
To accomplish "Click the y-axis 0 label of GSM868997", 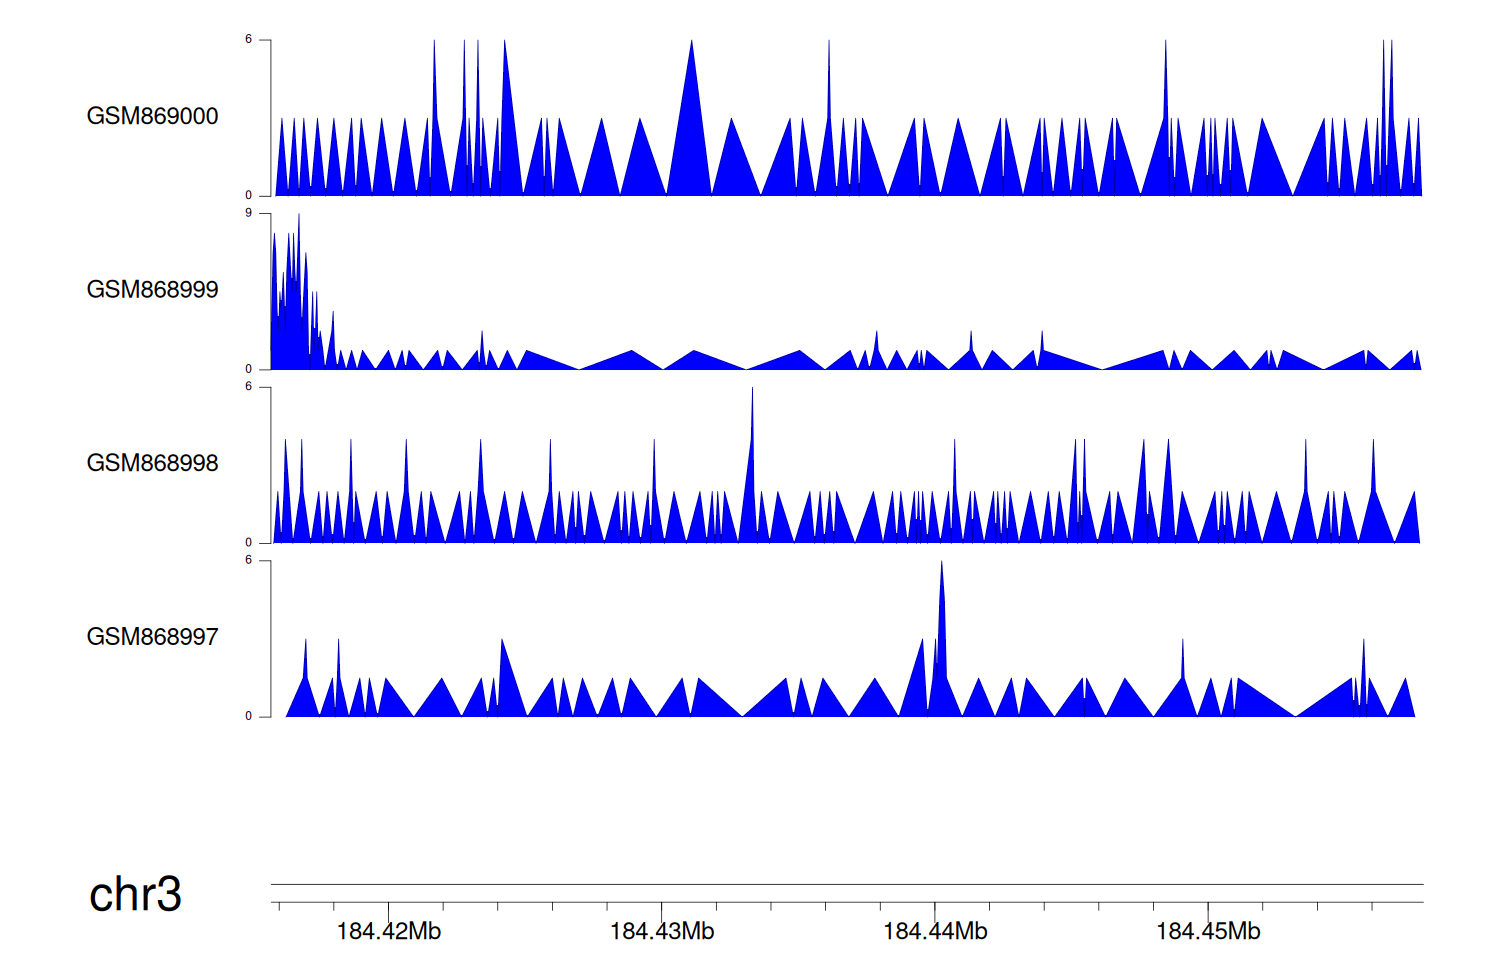I will coord(249,716).
